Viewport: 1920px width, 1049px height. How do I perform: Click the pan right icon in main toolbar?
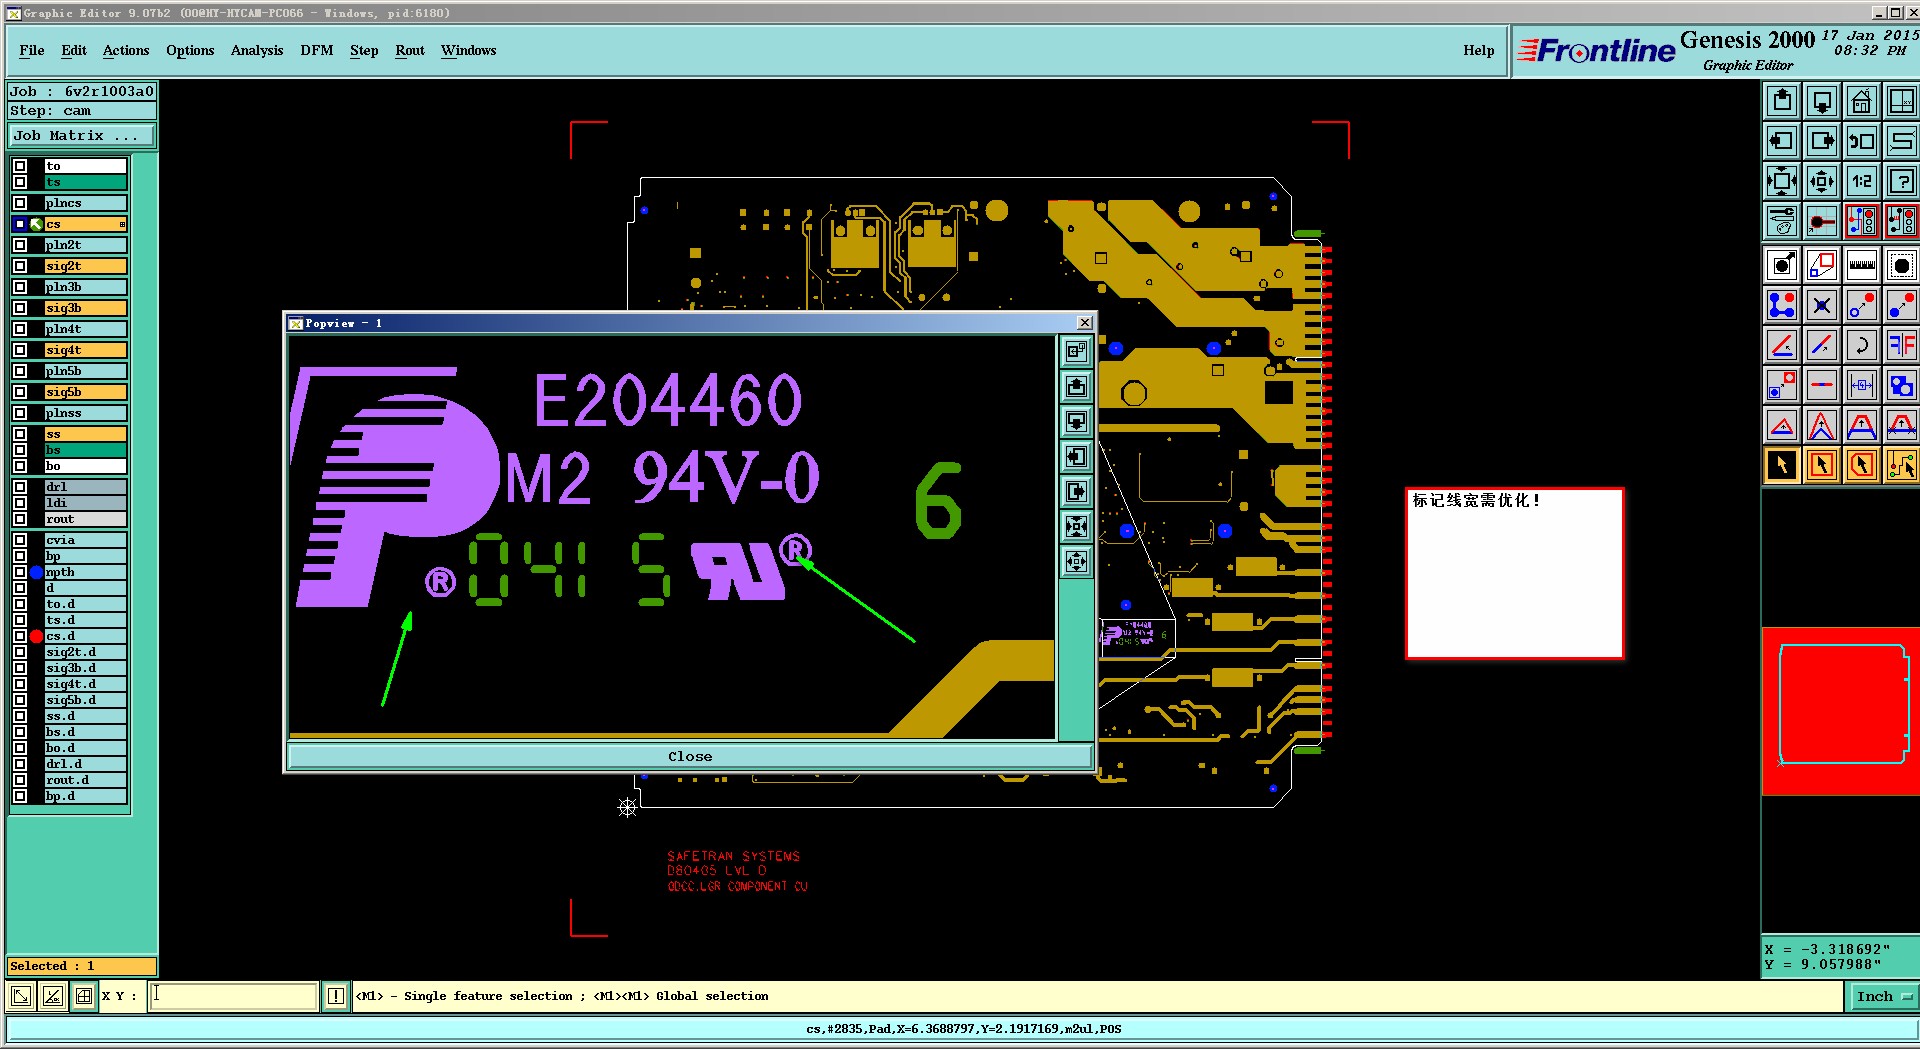(x=1822, y=141)
